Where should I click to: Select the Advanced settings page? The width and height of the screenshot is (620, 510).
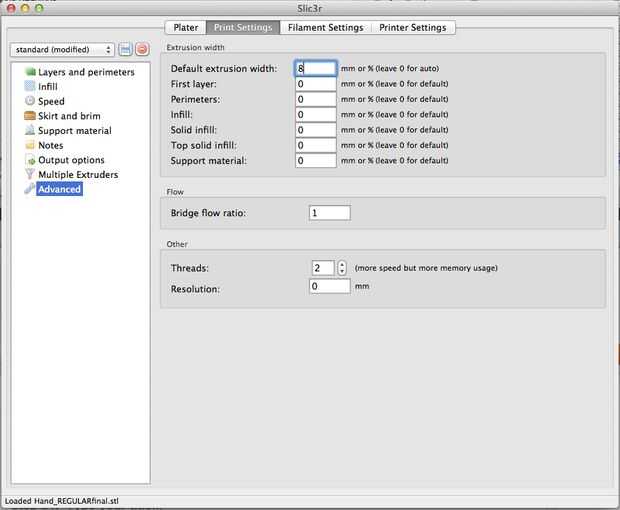tap(59, 189)
